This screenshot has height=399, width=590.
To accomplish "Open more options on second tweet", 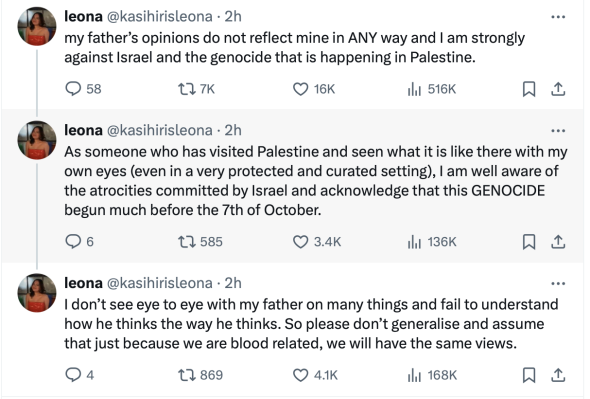I will coord(558,131).
